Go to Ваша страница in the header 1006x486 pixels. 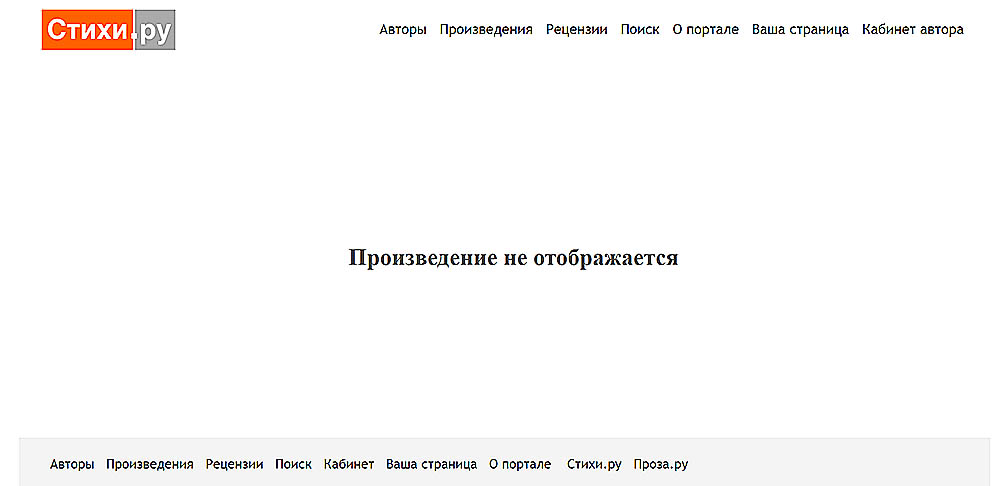(x=800, y=29)
